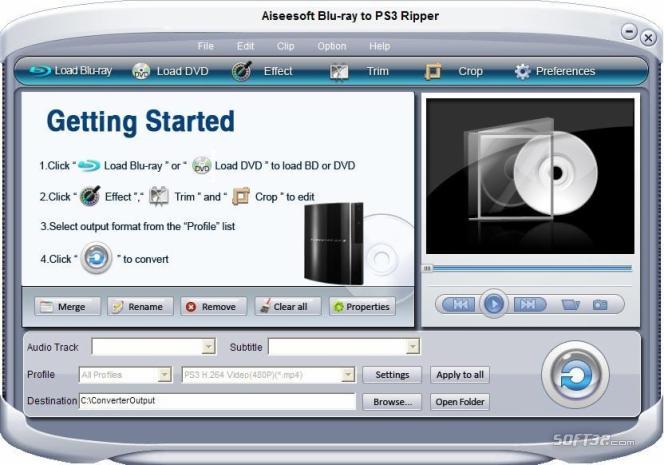Image resolution: width=664 pixels, height=465 pixels.
Task: Click the Browse... button
Action: [392, 401]
